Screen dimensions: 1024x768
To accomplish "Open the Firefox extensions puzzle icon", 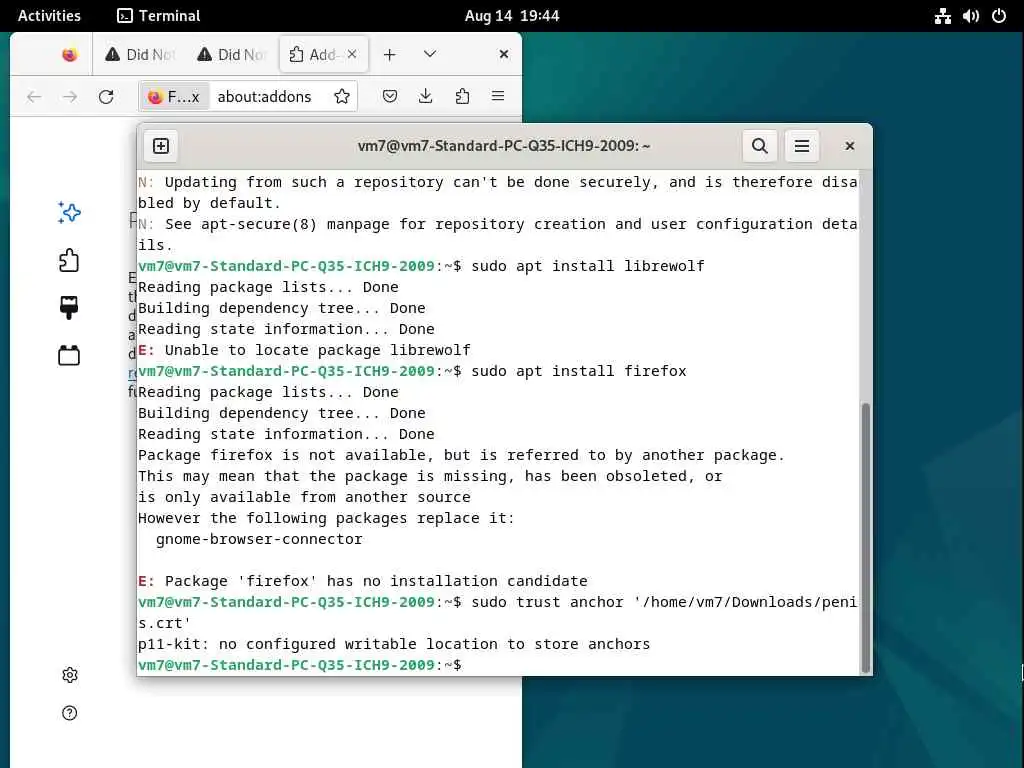I will 462,97.
